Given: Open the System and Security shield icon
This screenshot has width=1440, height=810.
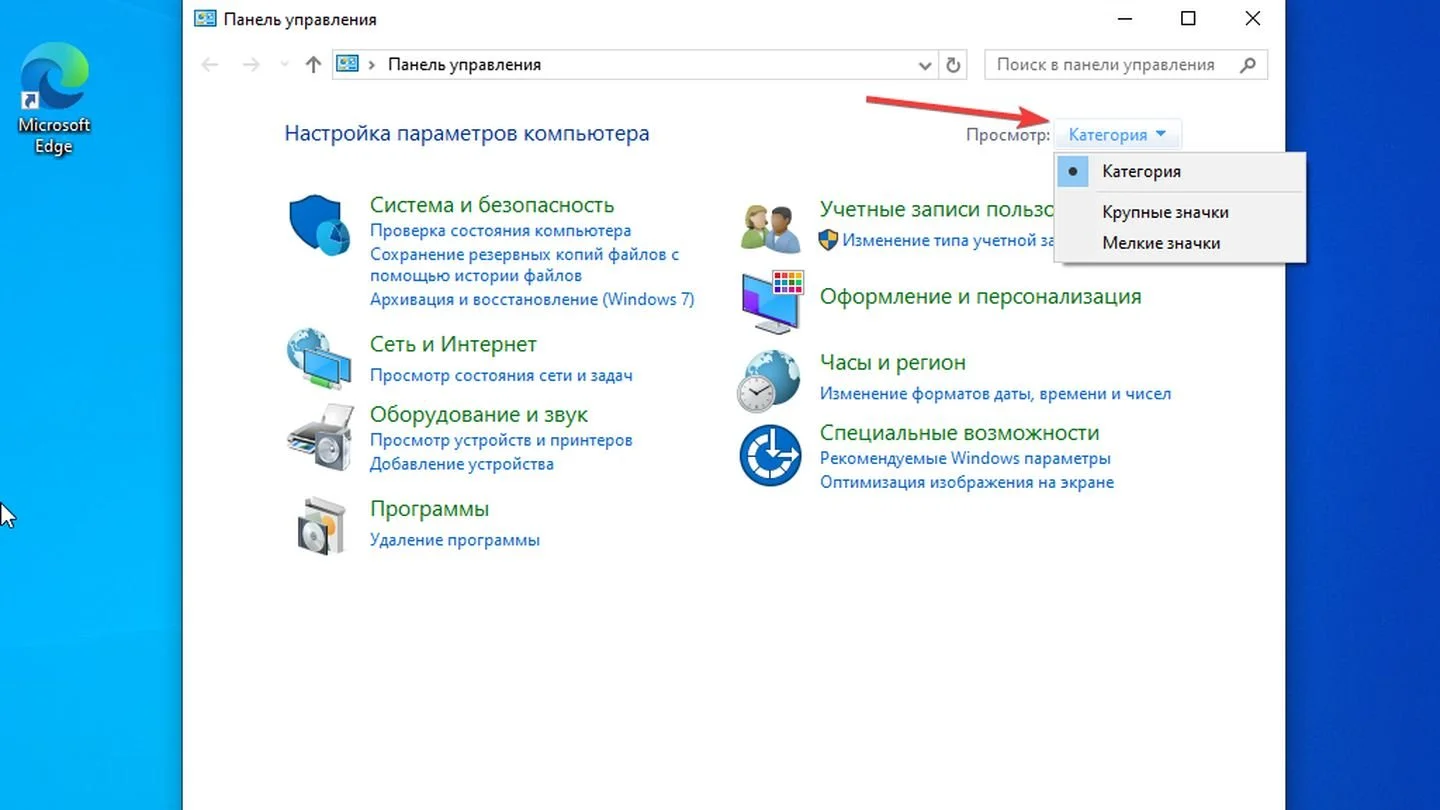Looking at the screenshot, I should (320, 226).
